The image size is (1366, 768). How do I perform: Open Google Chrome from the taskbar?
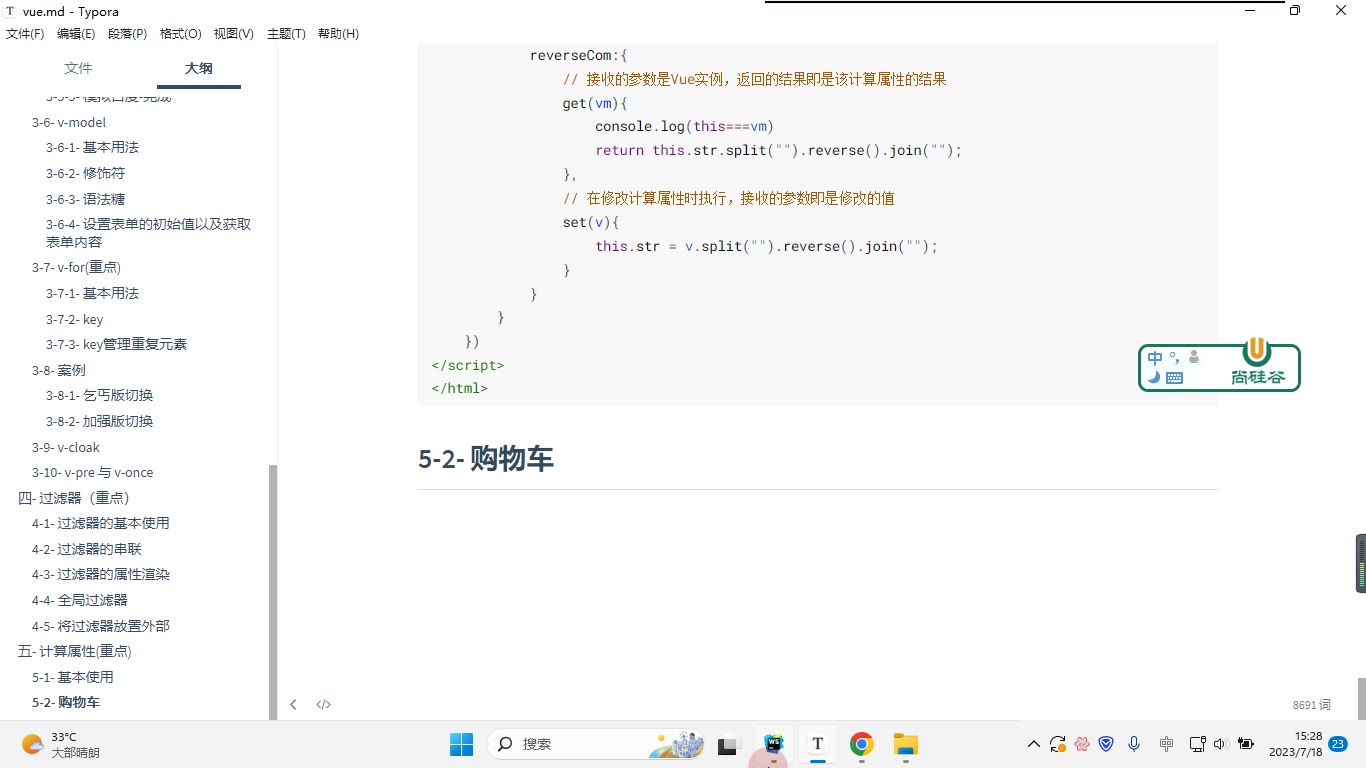point(861,744)
